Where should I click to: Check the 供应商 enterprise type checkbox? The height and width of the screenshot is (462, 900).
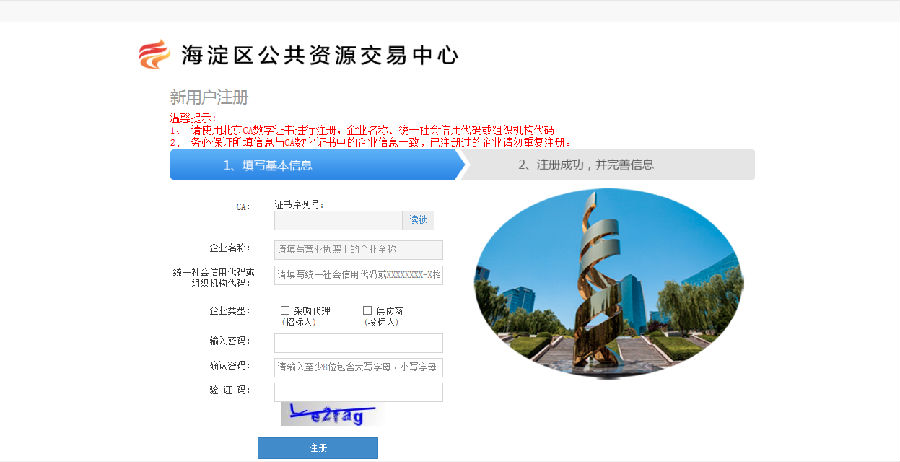point(367,310)
